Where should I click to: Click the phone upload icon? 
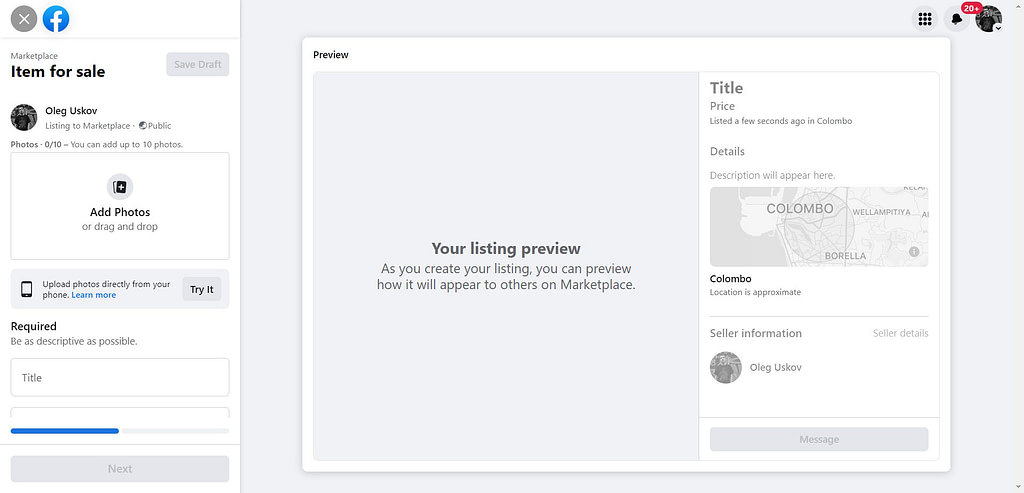(x=27, y=289)
